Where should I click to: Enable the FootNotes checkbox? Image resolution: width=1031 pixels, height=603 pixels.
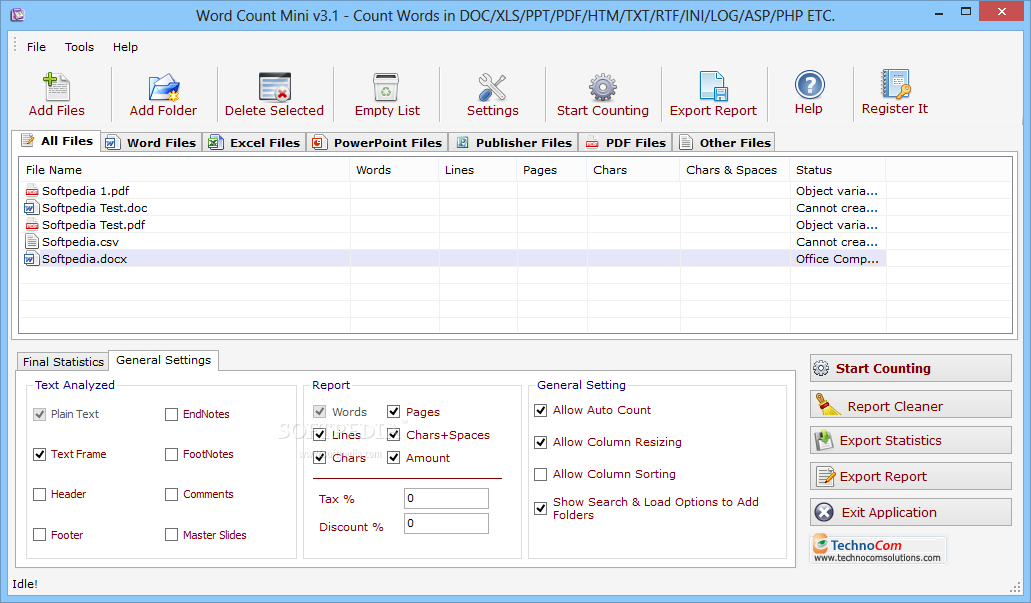pos(172,454)
